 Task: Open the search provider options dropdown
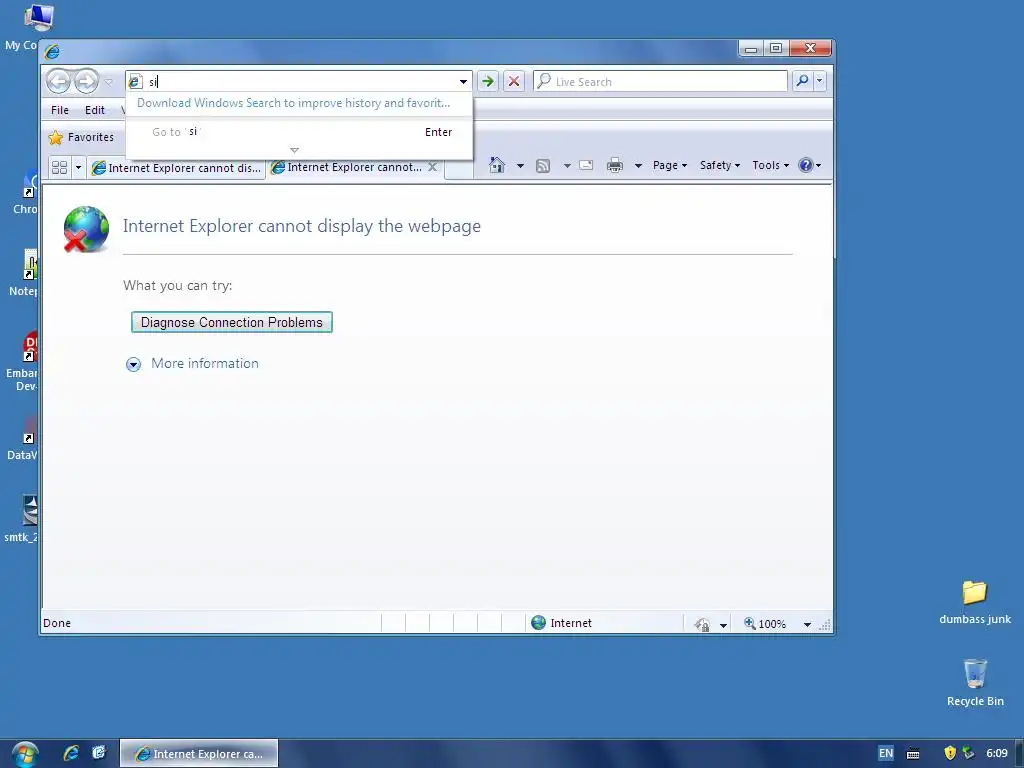pos(820,81)
